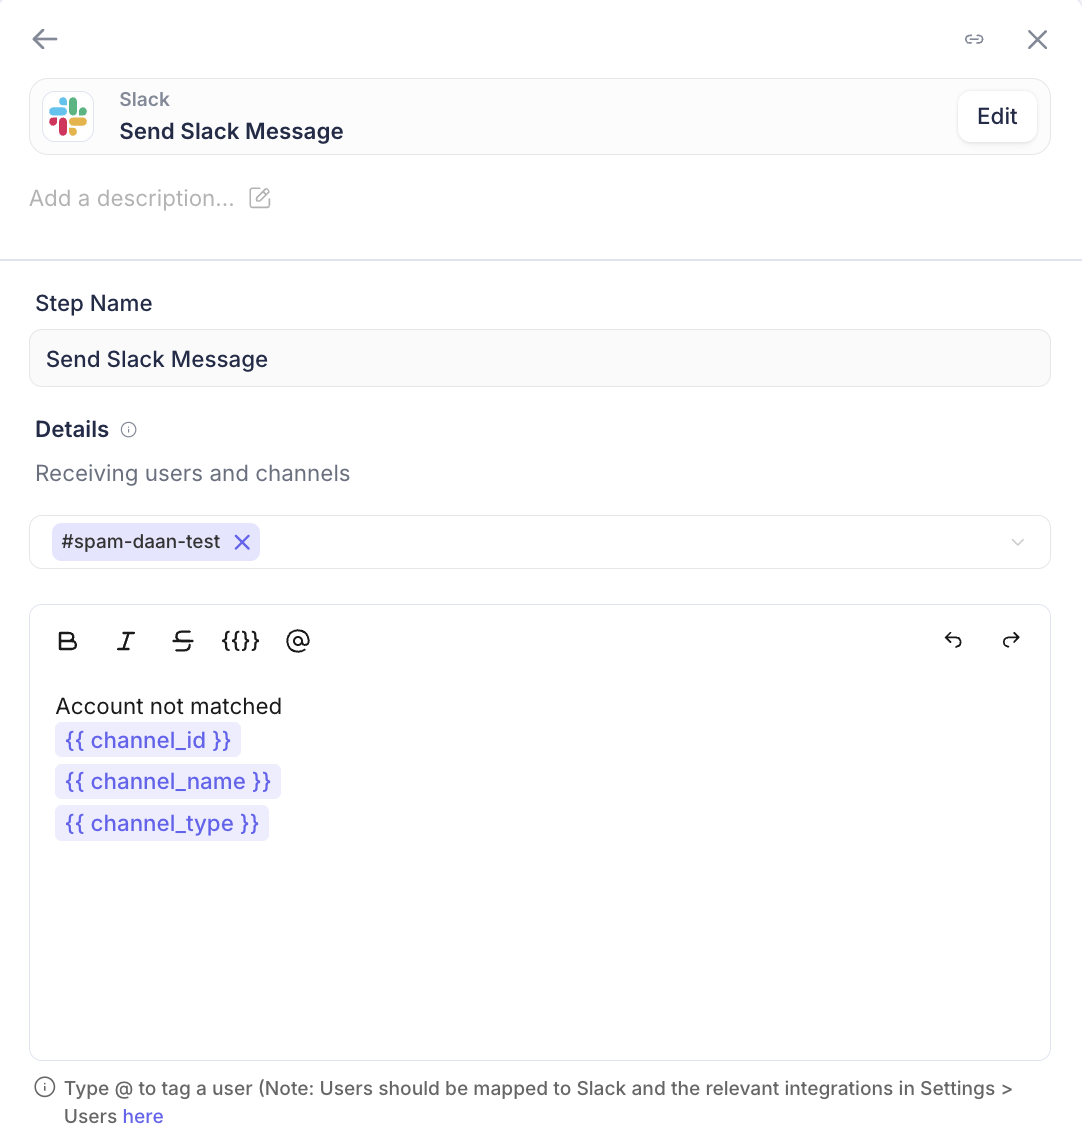Toggle strikethrough formatting

[182, 641]
